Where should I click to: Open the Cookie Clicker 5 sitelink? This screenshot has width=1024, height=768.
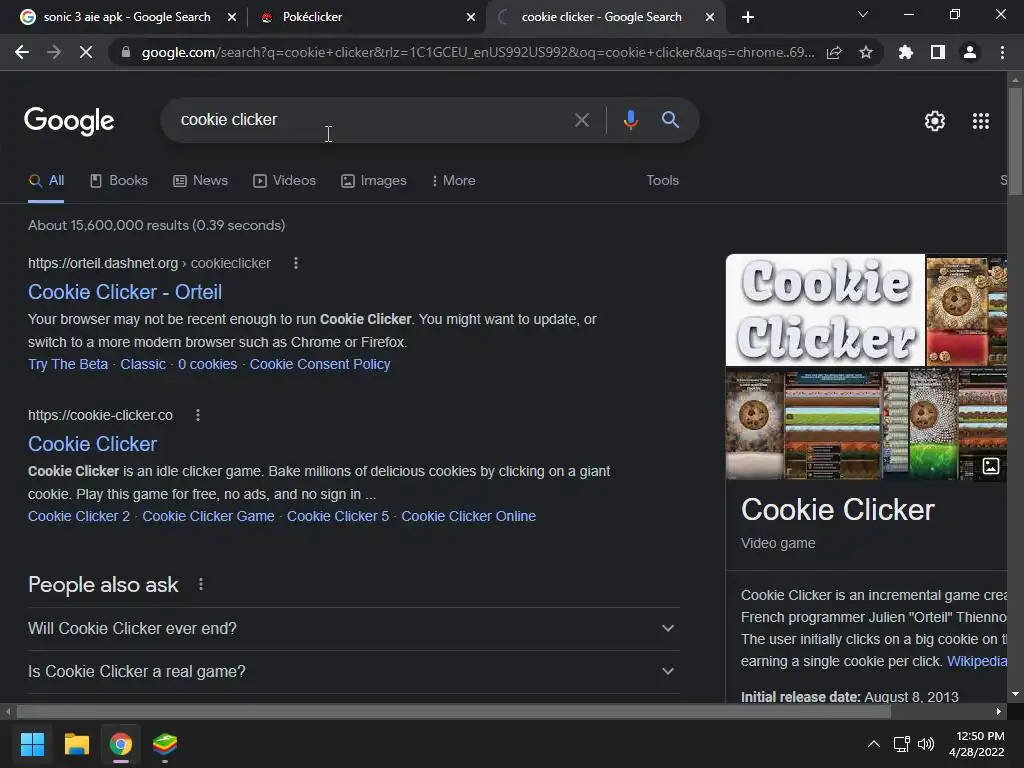338,516
